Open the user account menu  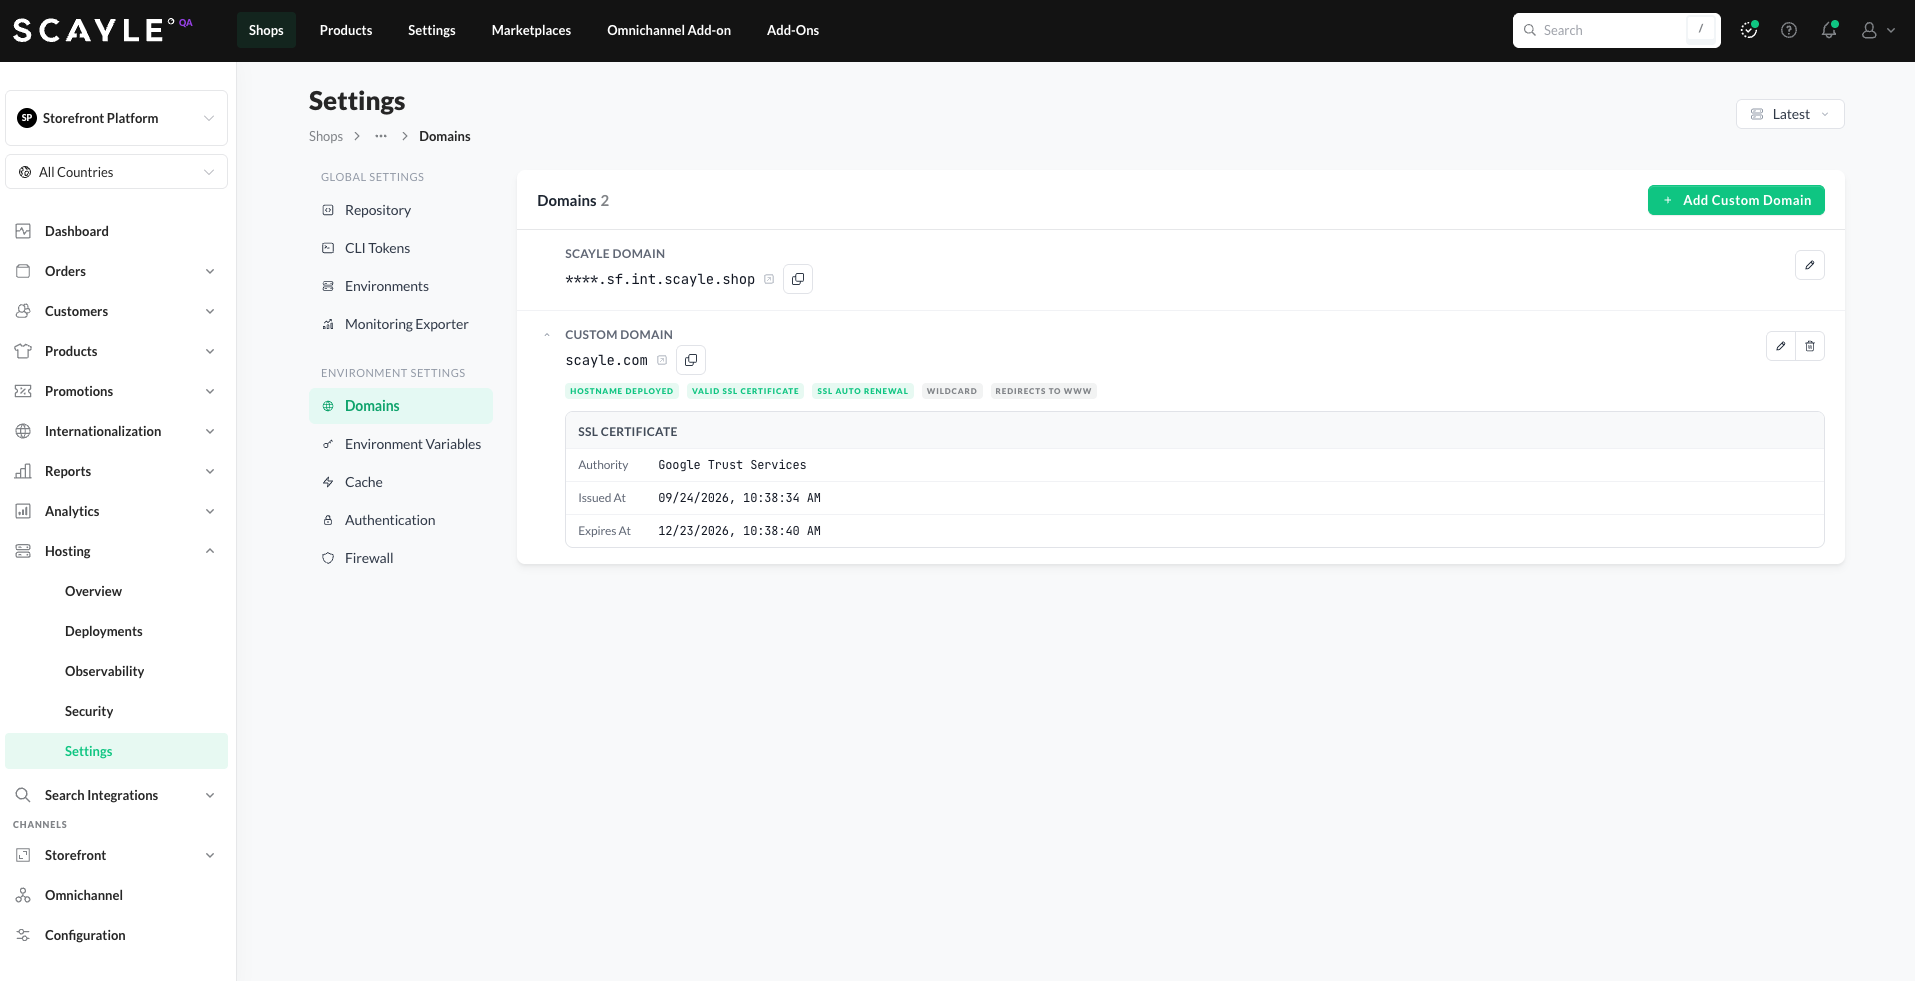click(x=1878, y=30)
